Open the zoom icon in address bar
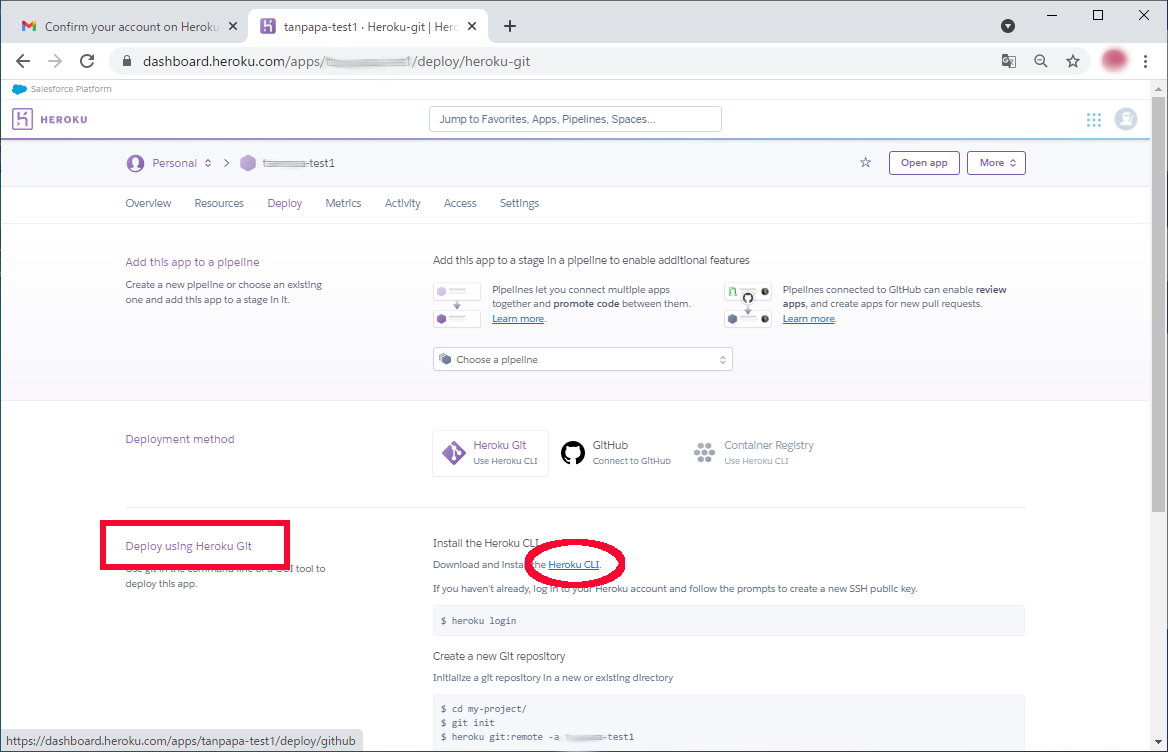 pyautogui.click(x=1041, y=61)
